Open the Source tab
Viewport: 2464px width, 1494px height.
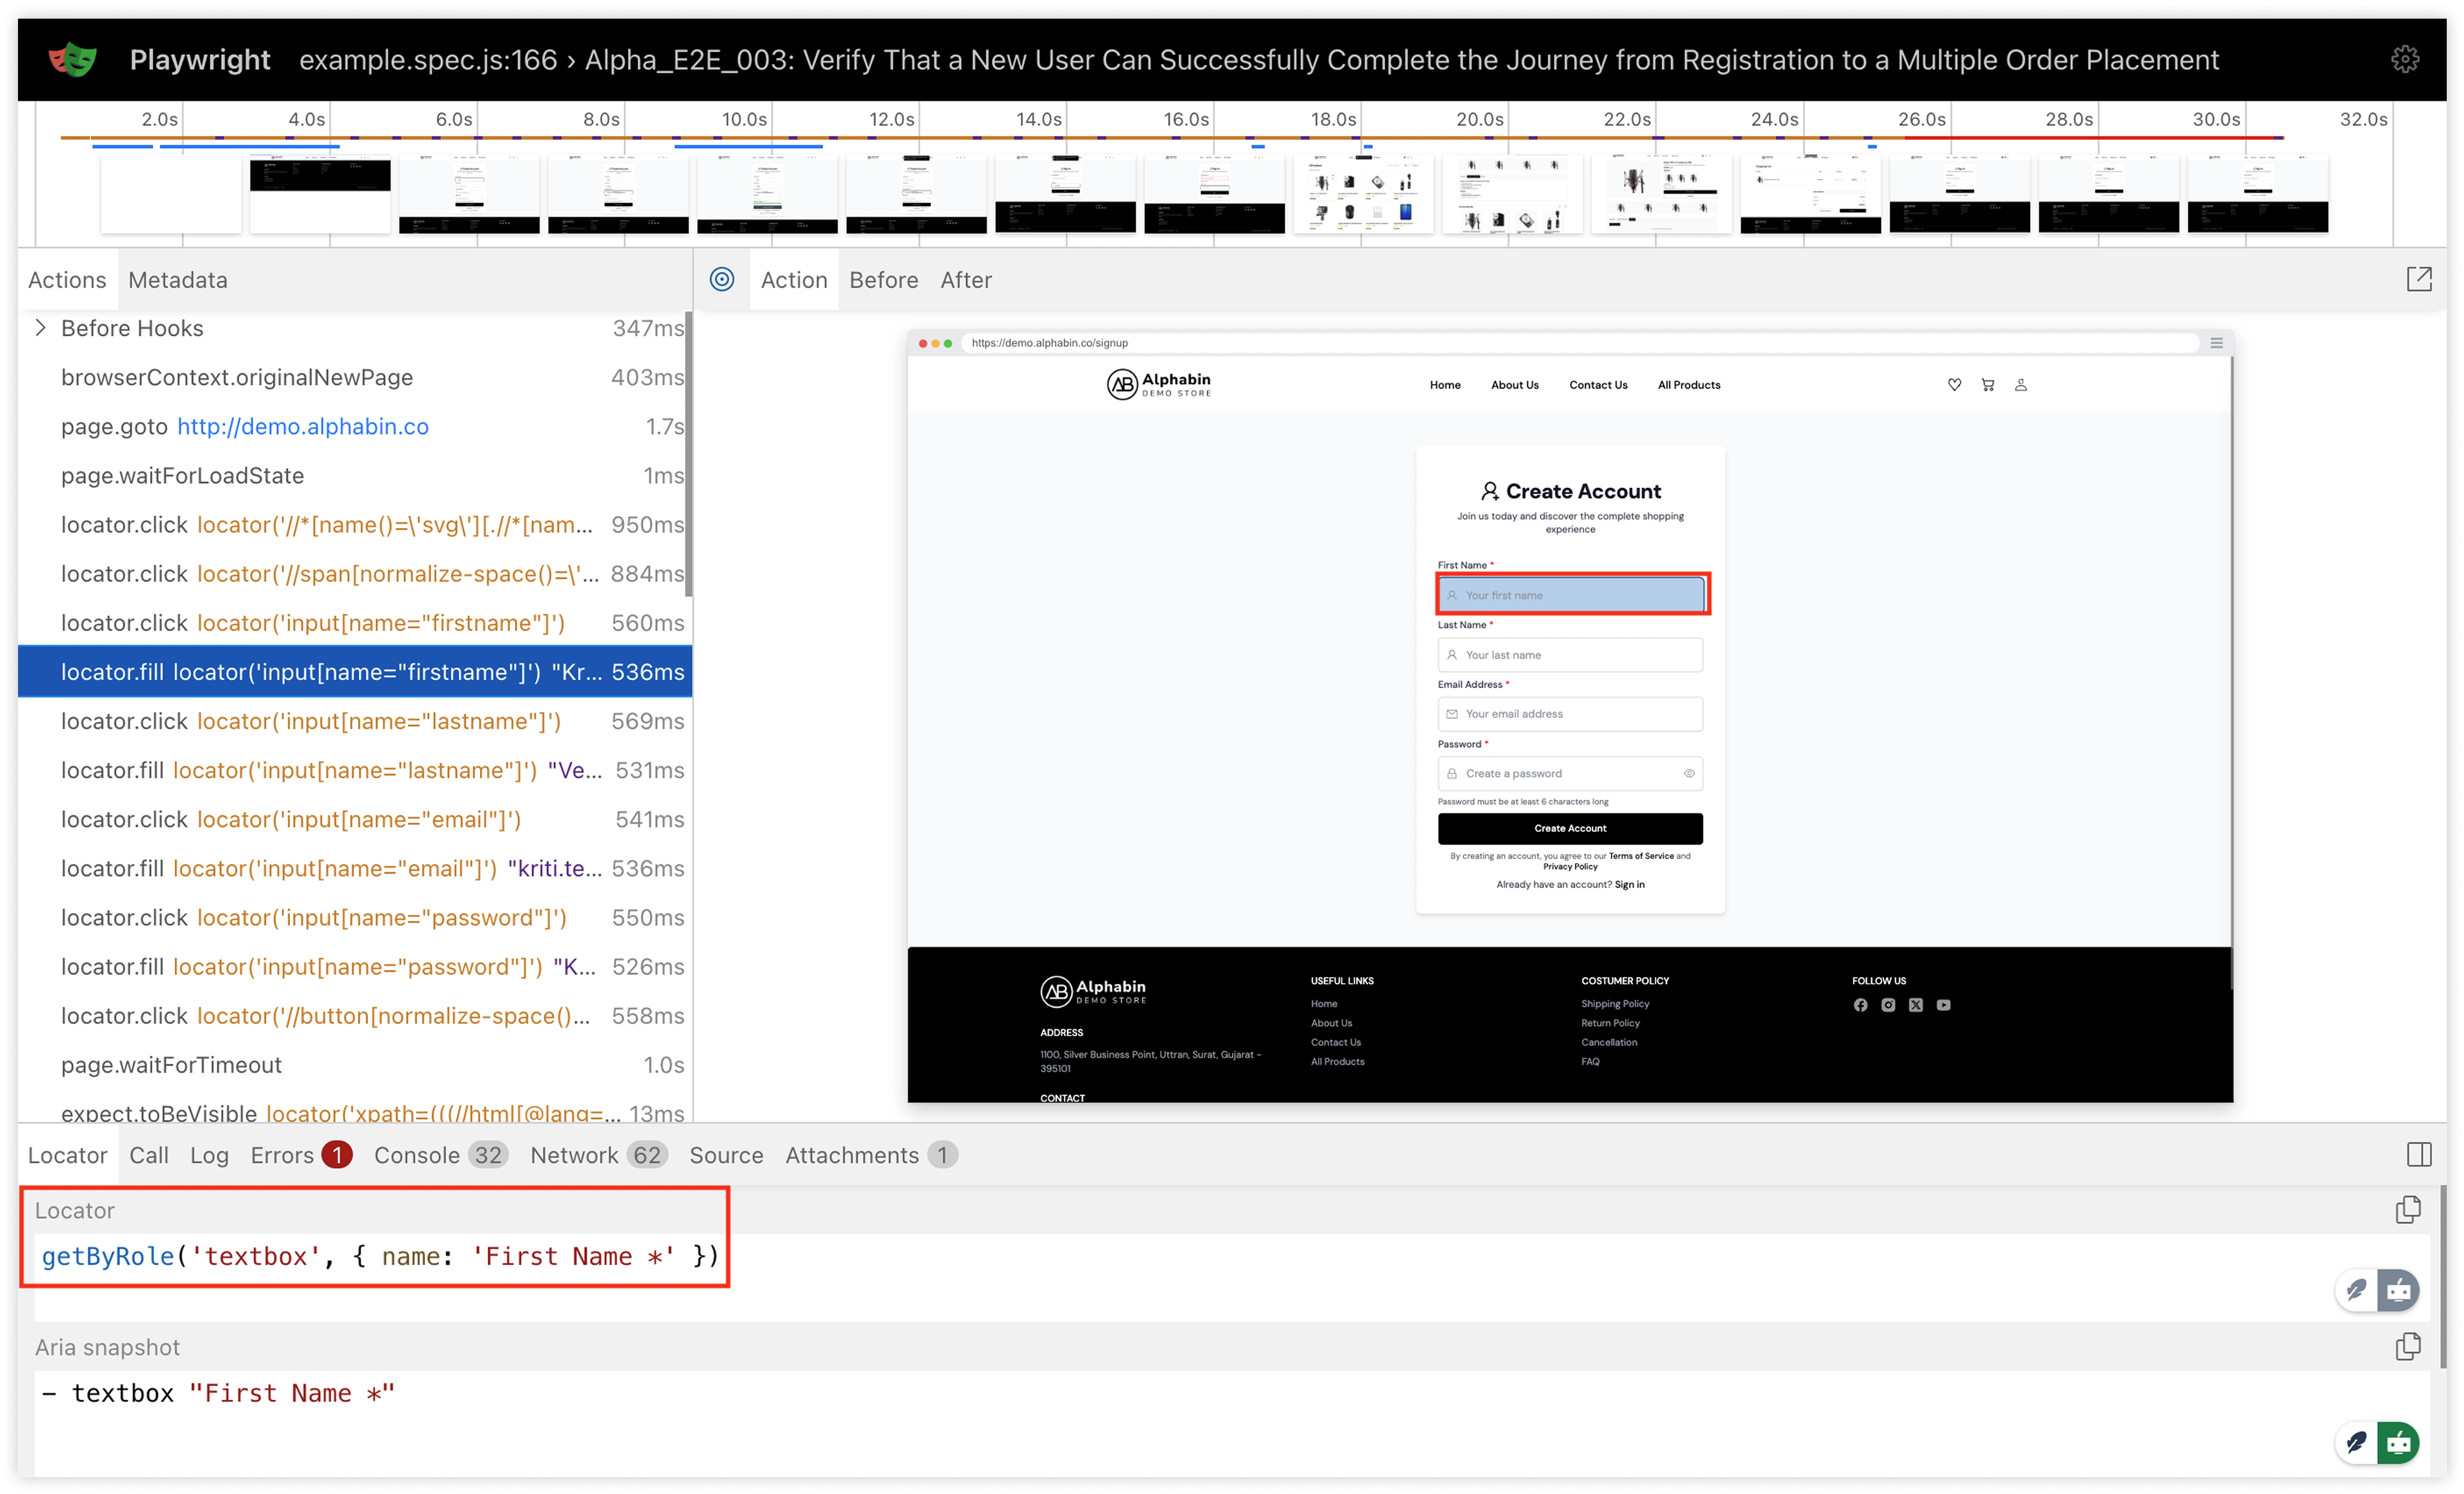(726, 1155)
